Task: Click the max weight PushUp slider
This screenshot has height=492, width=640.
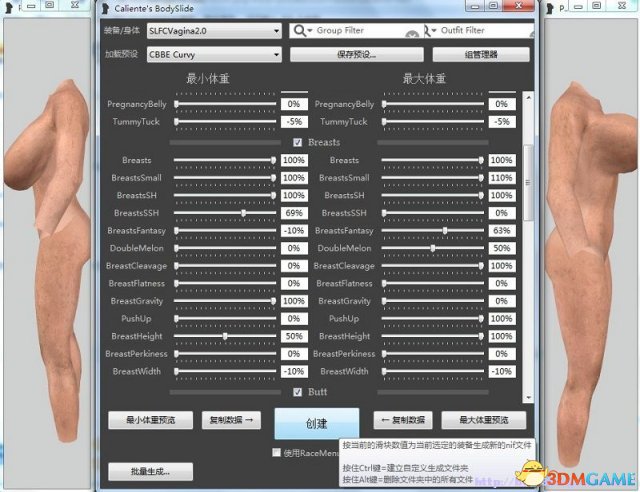Action: (433, 318)
